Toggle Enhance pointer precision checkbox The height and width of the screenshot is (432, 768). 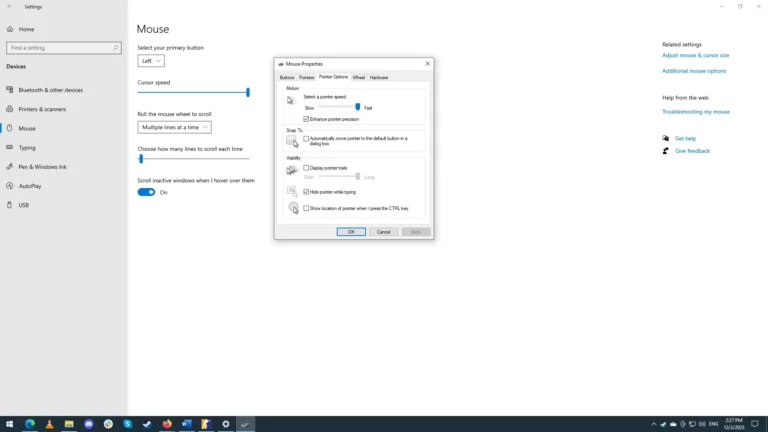pos(306,119)
